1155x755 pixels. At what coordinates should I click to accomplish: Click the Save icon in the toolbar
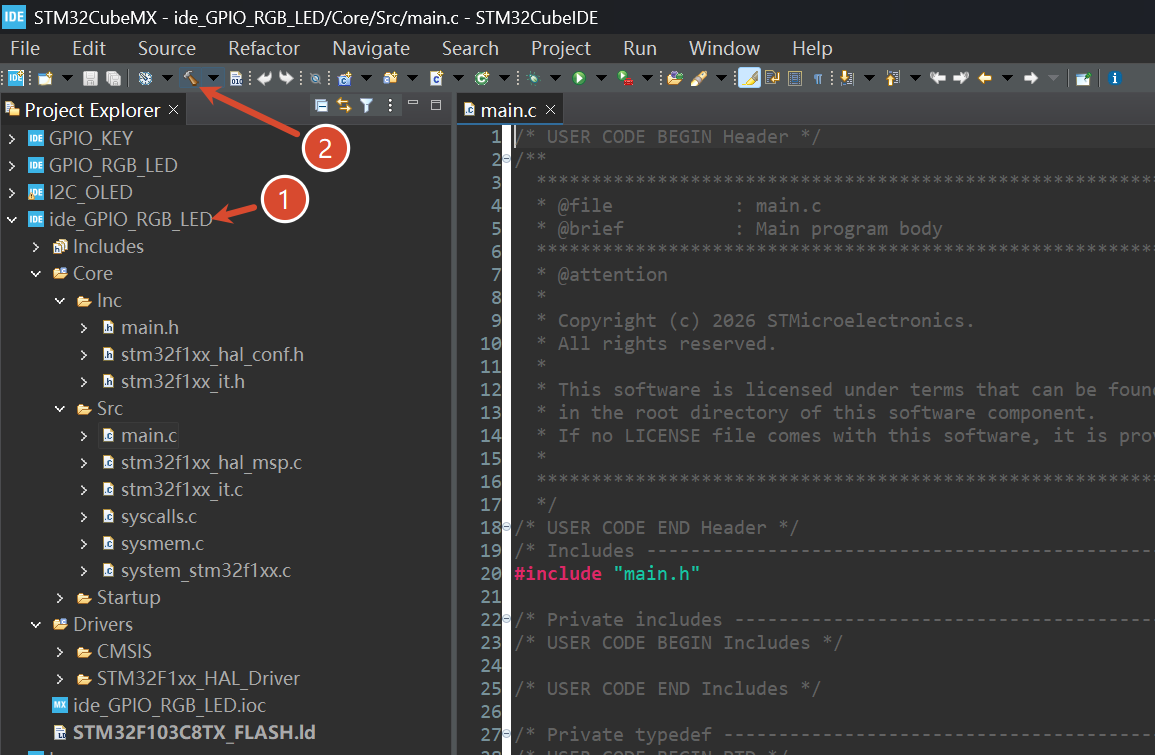pos(91,78)
